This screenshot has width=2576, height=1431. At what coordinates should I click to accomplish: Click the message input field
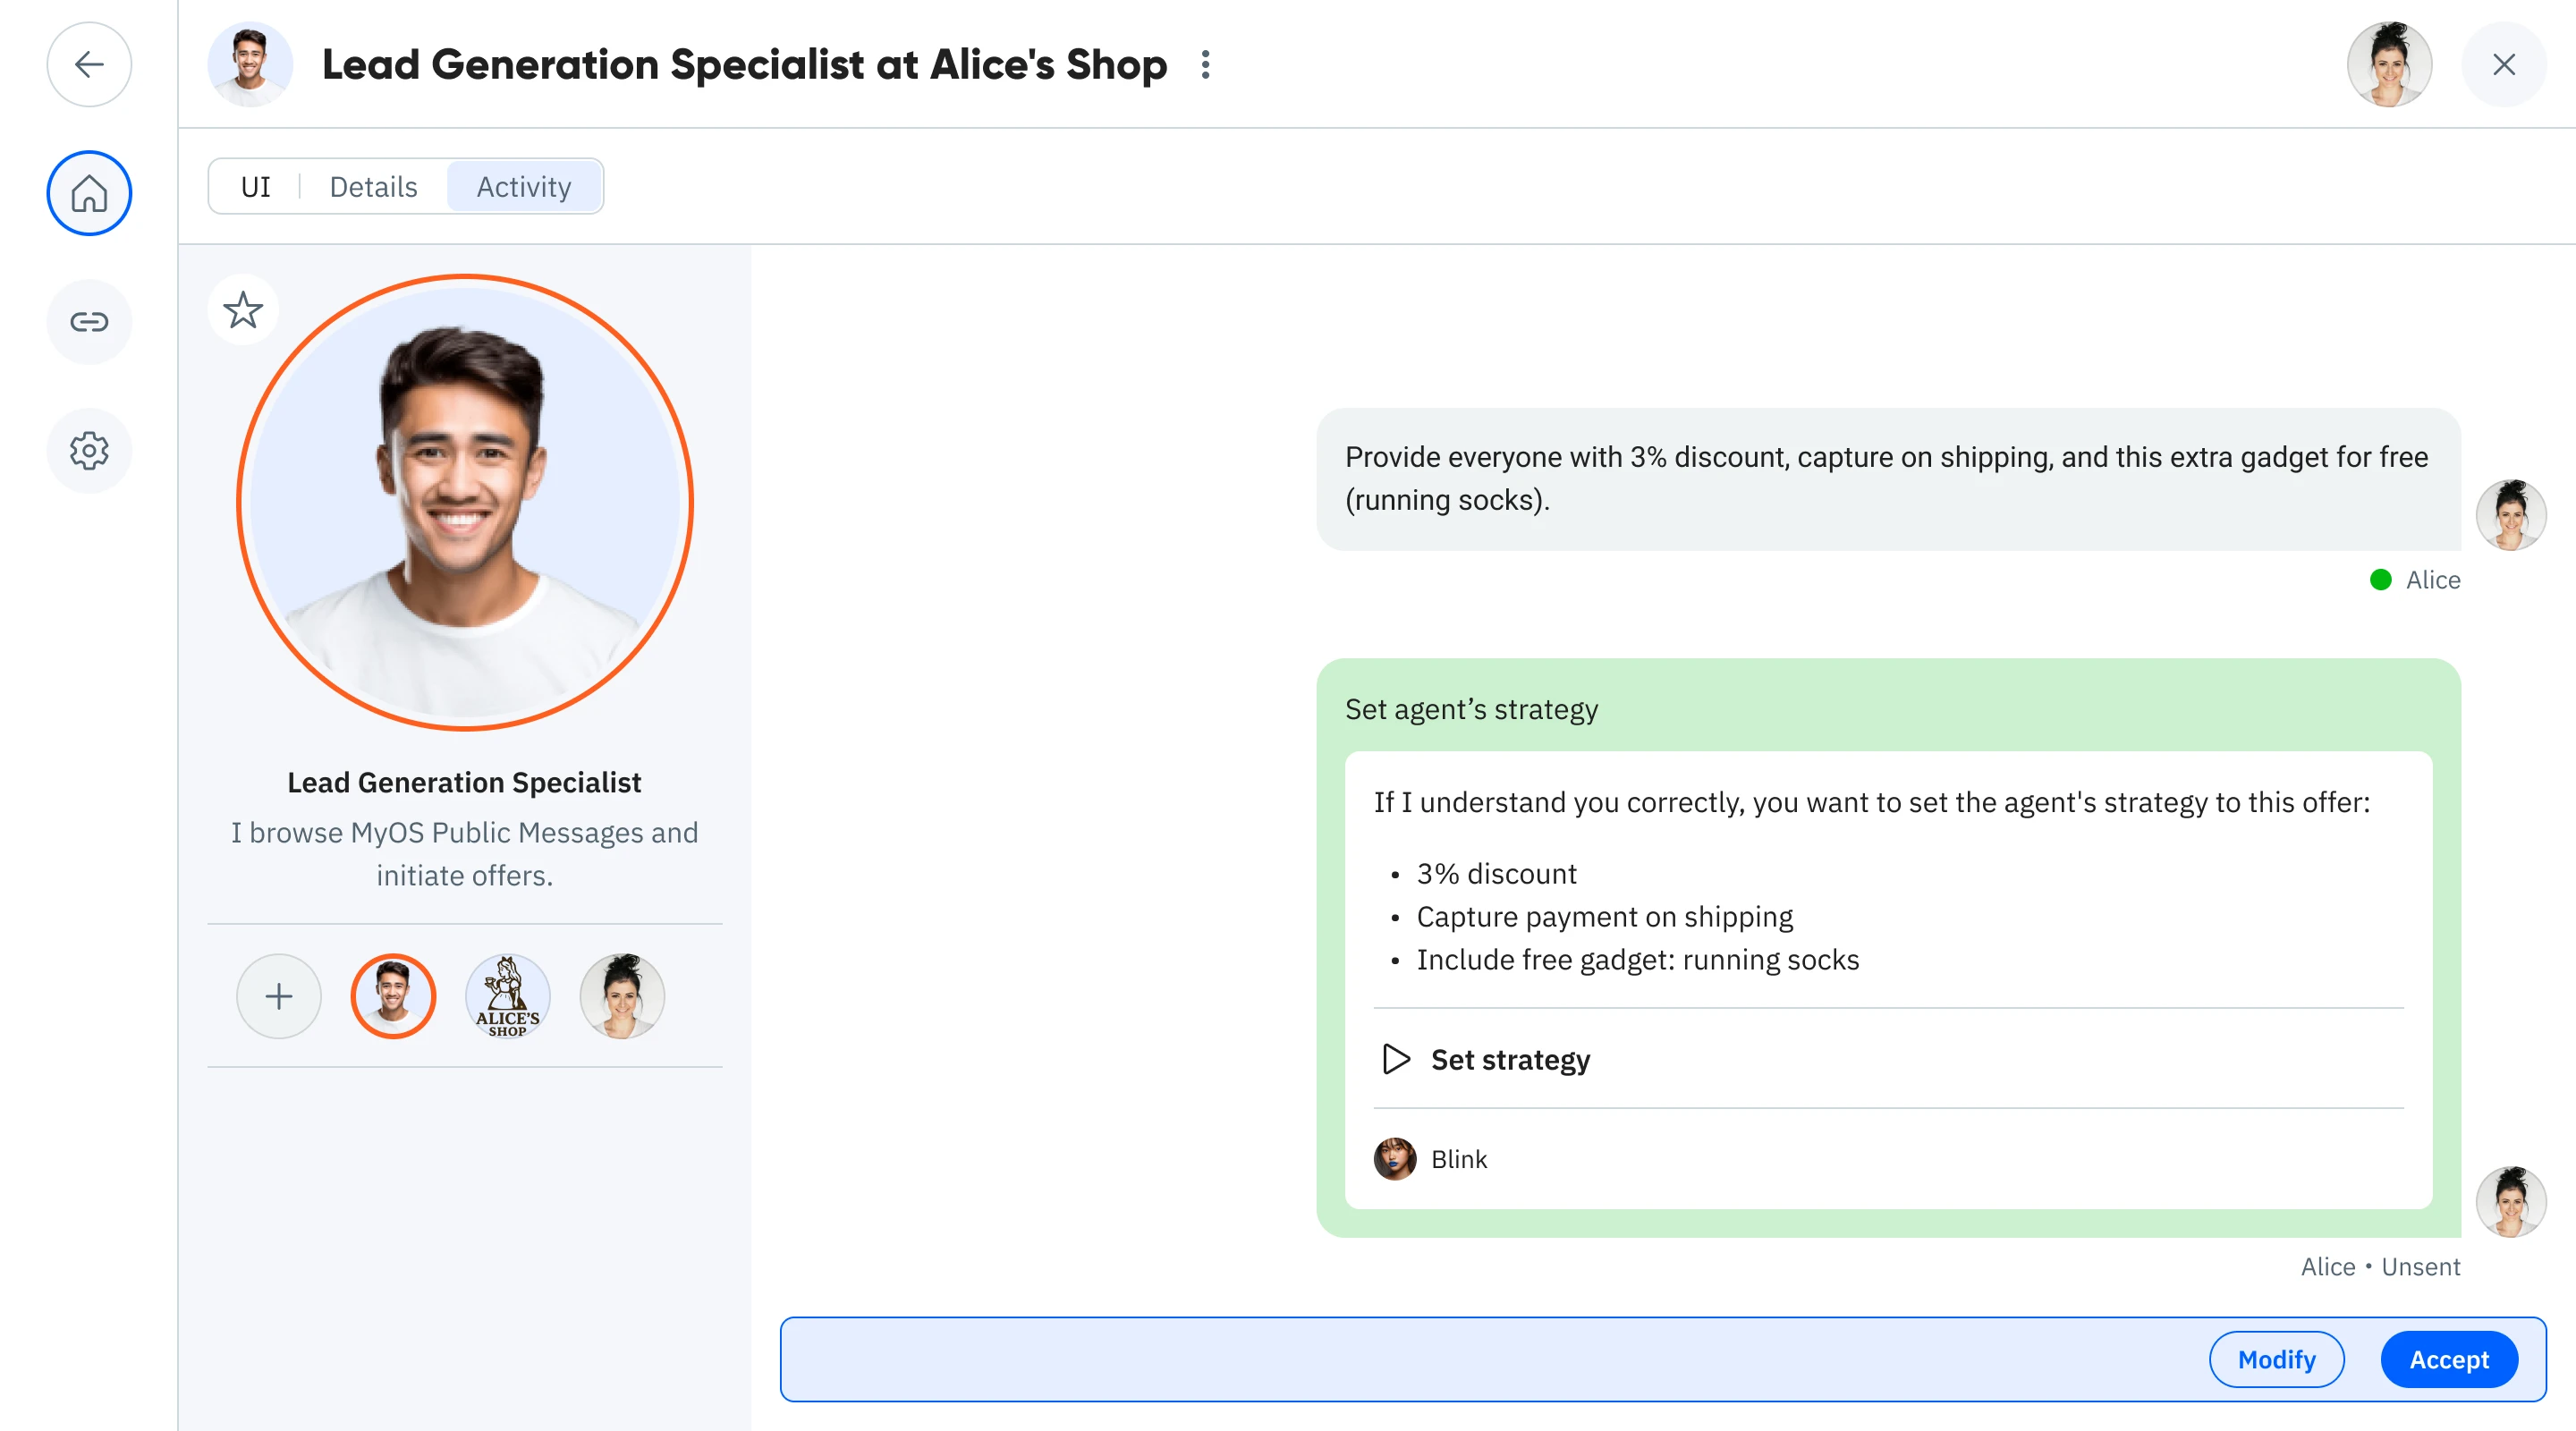[x=1480, y=1360]
